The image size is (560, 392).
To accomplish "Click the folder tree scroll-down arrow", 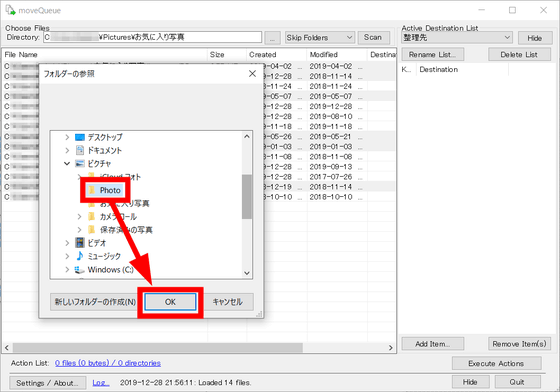I will point(247,273).
